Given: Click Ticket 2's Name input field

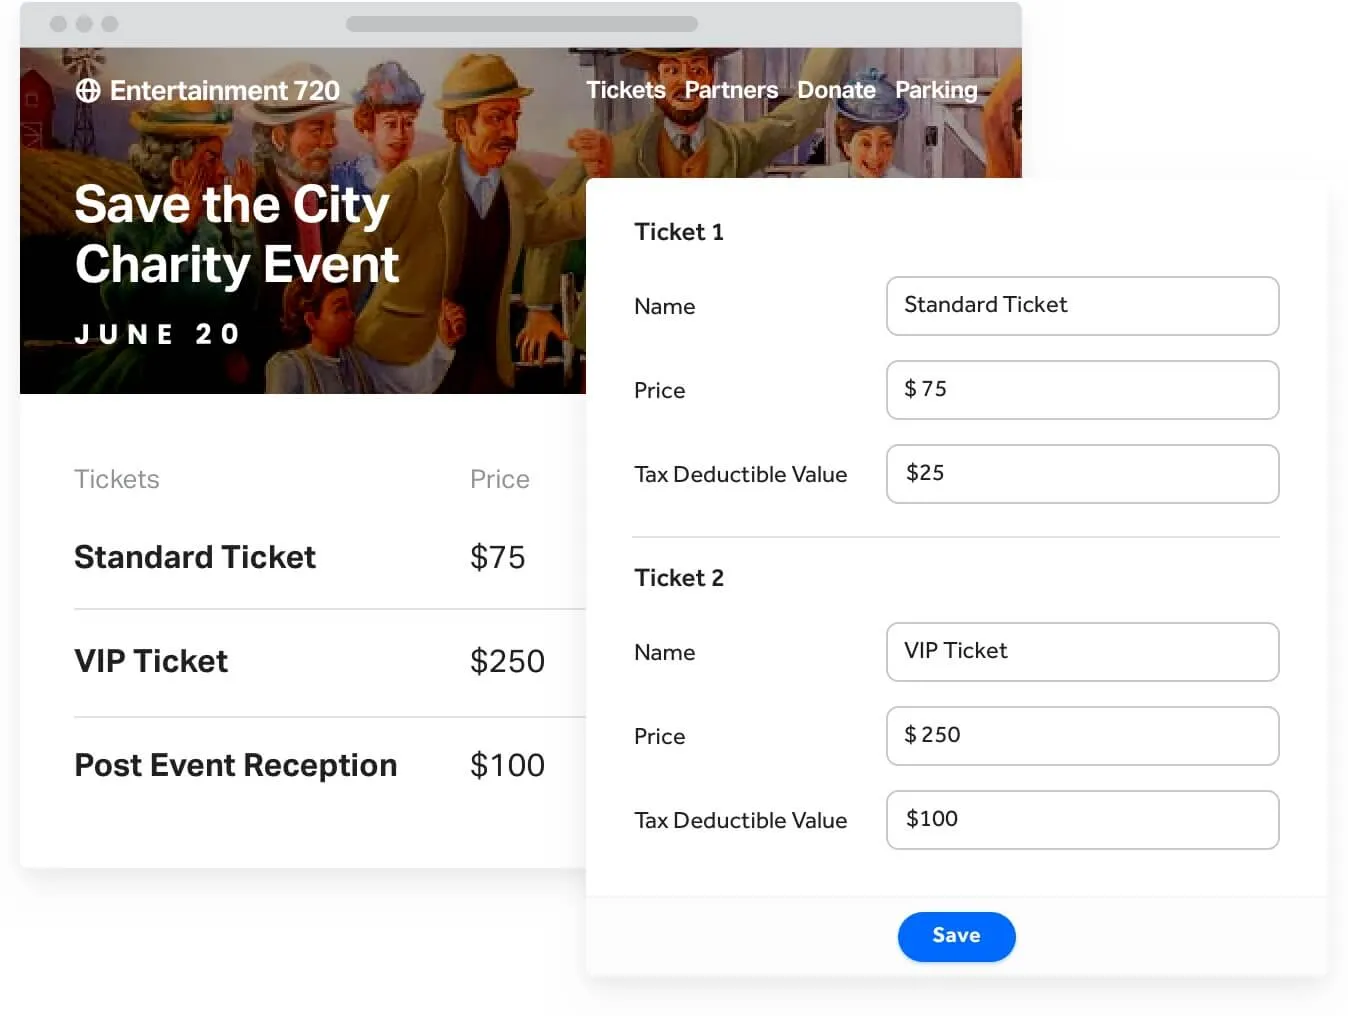Looking at the screenshot, I should coord(1083,652).
